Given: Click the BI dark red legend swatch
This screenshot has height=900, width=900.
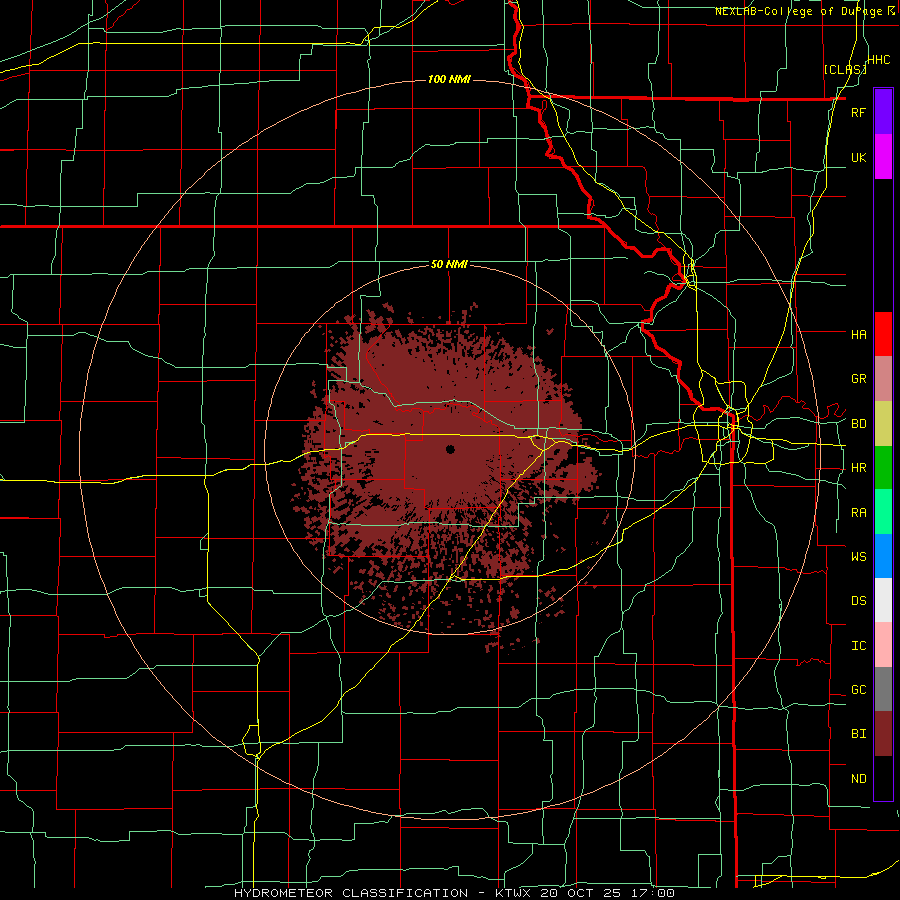Looking at the screenshot, I should [x=883, y=734].
